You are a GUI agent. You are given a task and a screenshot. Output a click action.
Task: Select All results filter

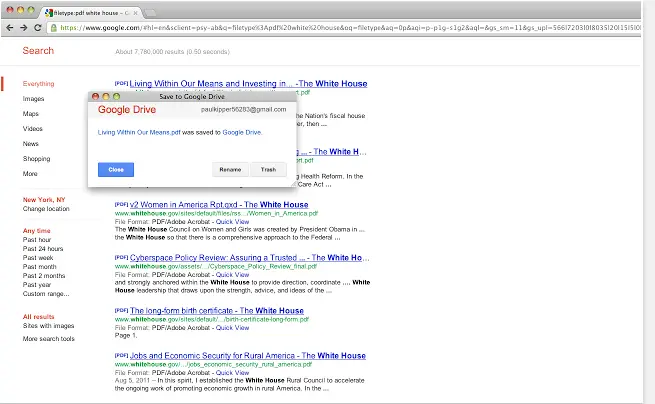38,317
